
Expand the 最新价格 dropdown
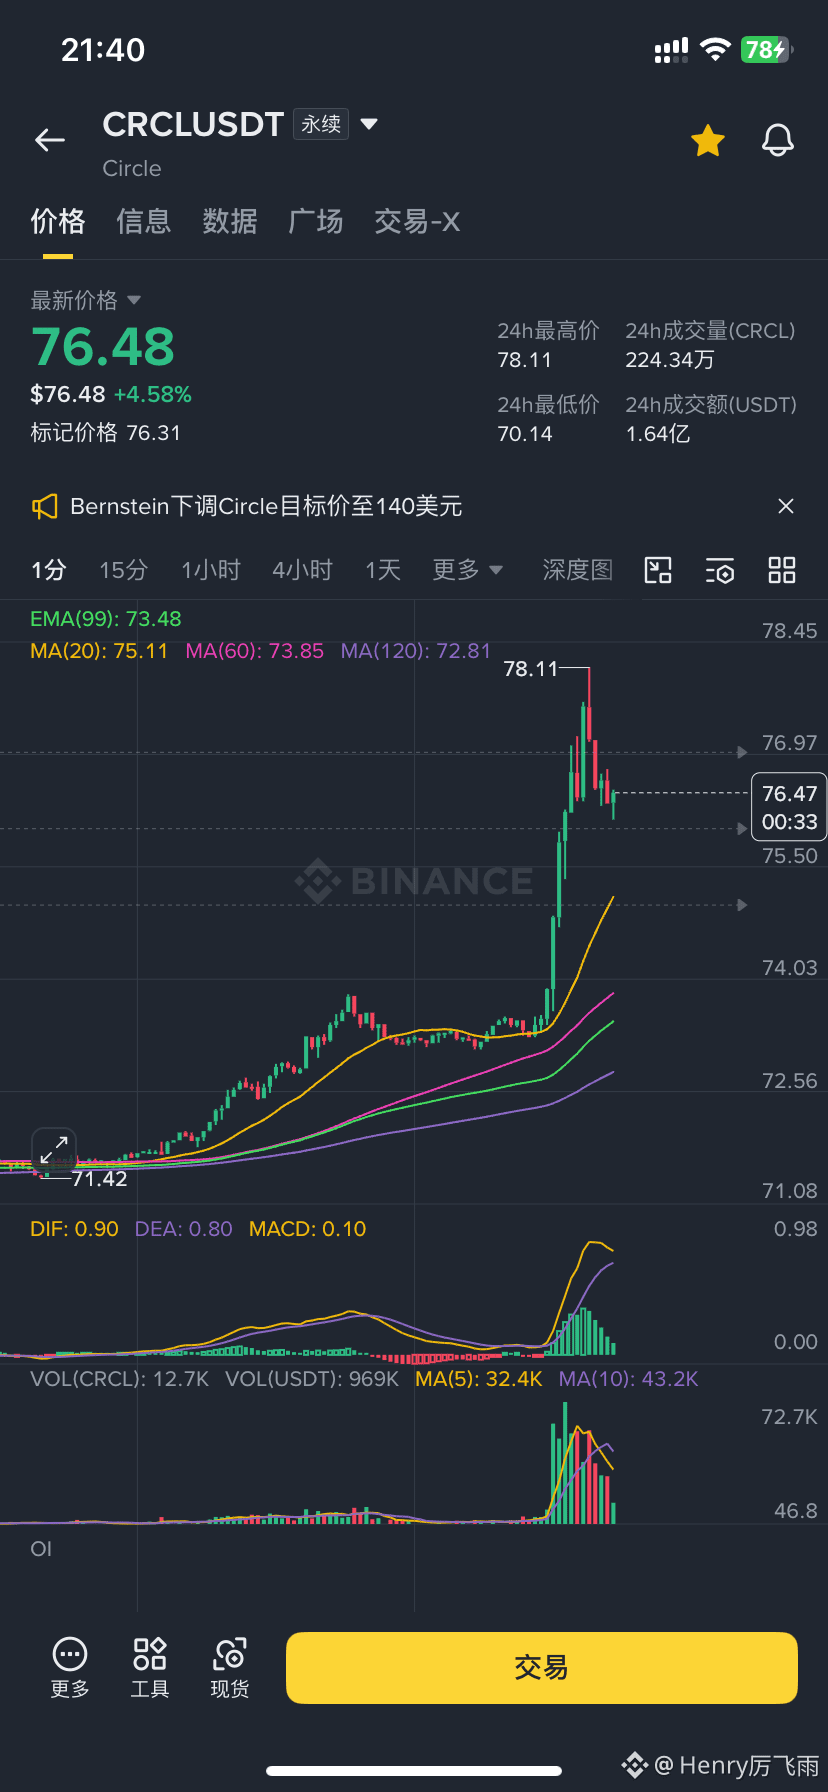pyautogui.click(x=86, y=300)
